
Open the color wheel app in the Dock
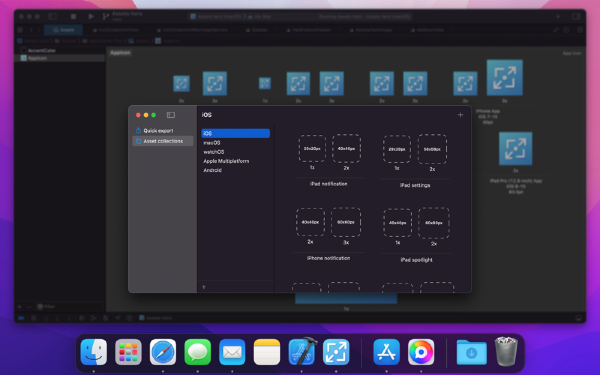(421, 352)
